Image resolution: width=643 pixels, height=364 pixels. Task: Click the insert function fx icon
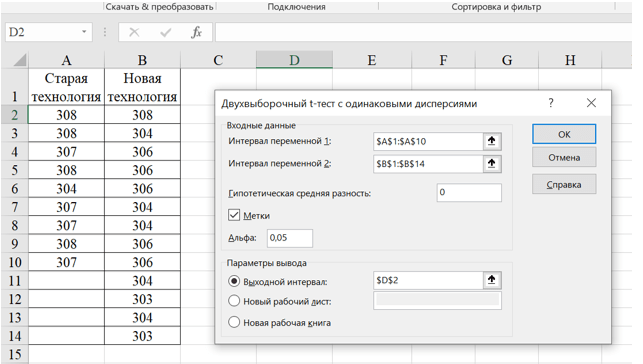coord(196,32)
